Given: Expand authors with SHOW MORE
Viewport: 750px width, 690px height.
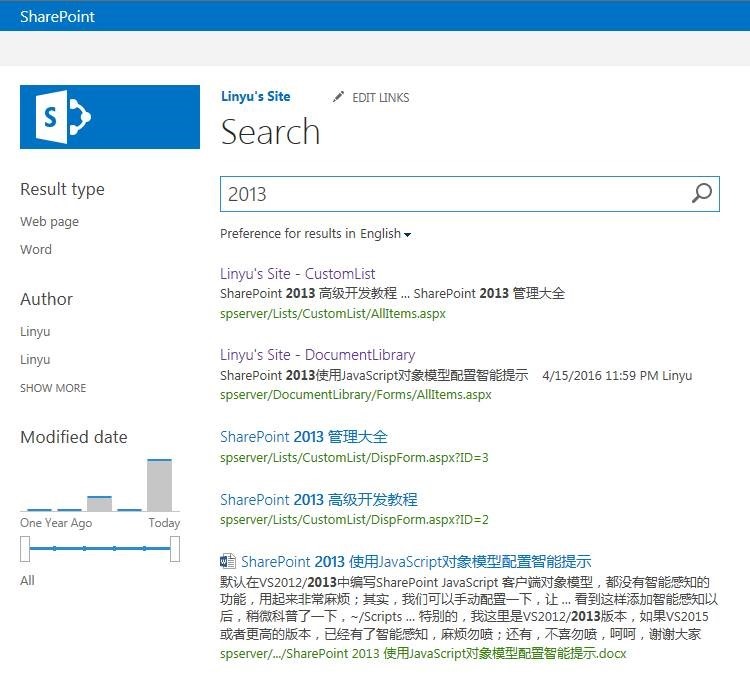Looking at the screenshot, I should pos(53,388).
